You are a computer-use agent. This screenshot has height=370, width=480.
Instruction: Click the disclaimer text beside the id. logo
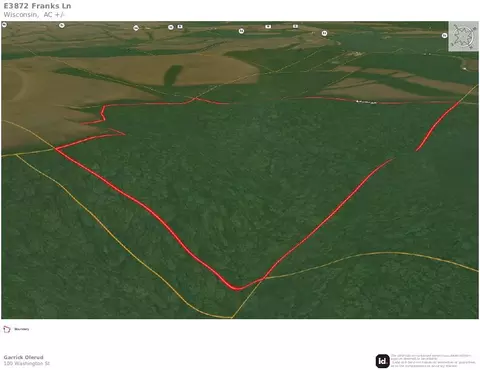[433, 361]
